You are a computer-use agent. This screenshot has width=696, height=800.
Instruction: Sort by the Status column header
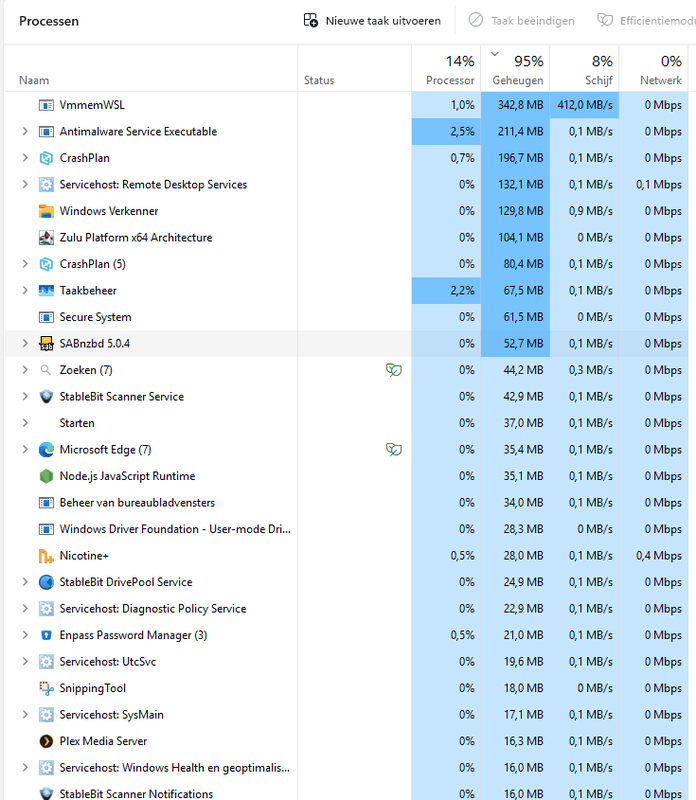tap(354, 69)
